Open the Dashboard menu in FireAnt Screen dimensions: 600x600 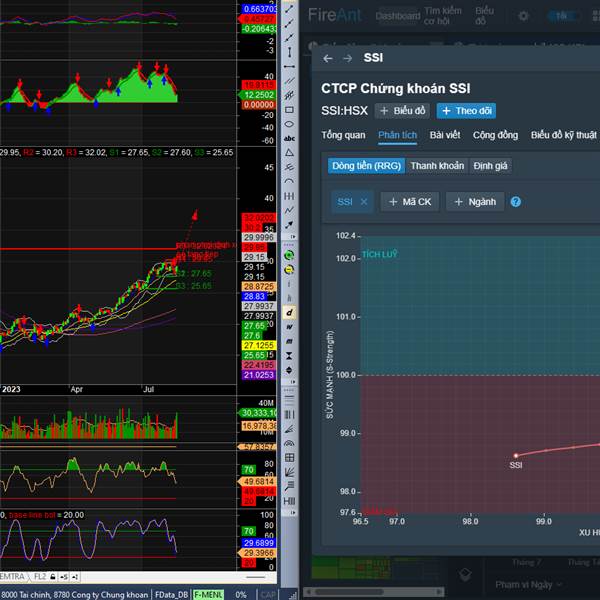(398, 16)
